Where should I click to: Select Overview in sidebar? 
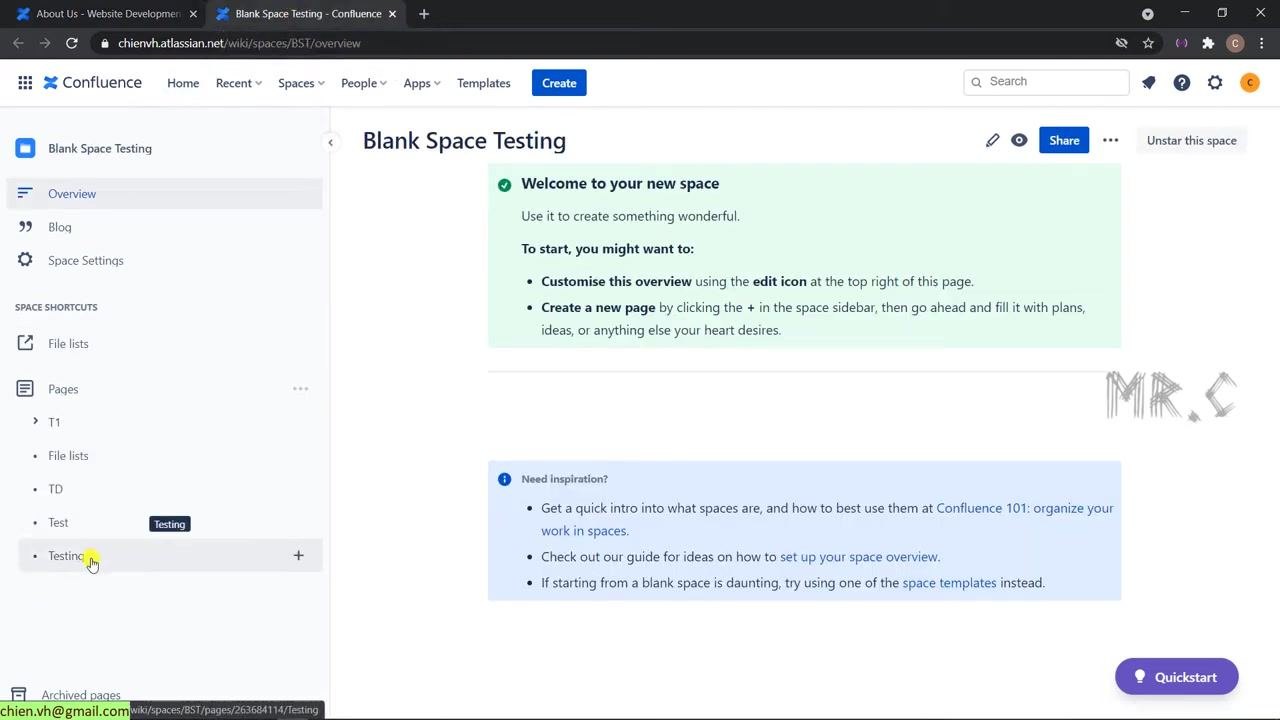[x=165, y=194]
